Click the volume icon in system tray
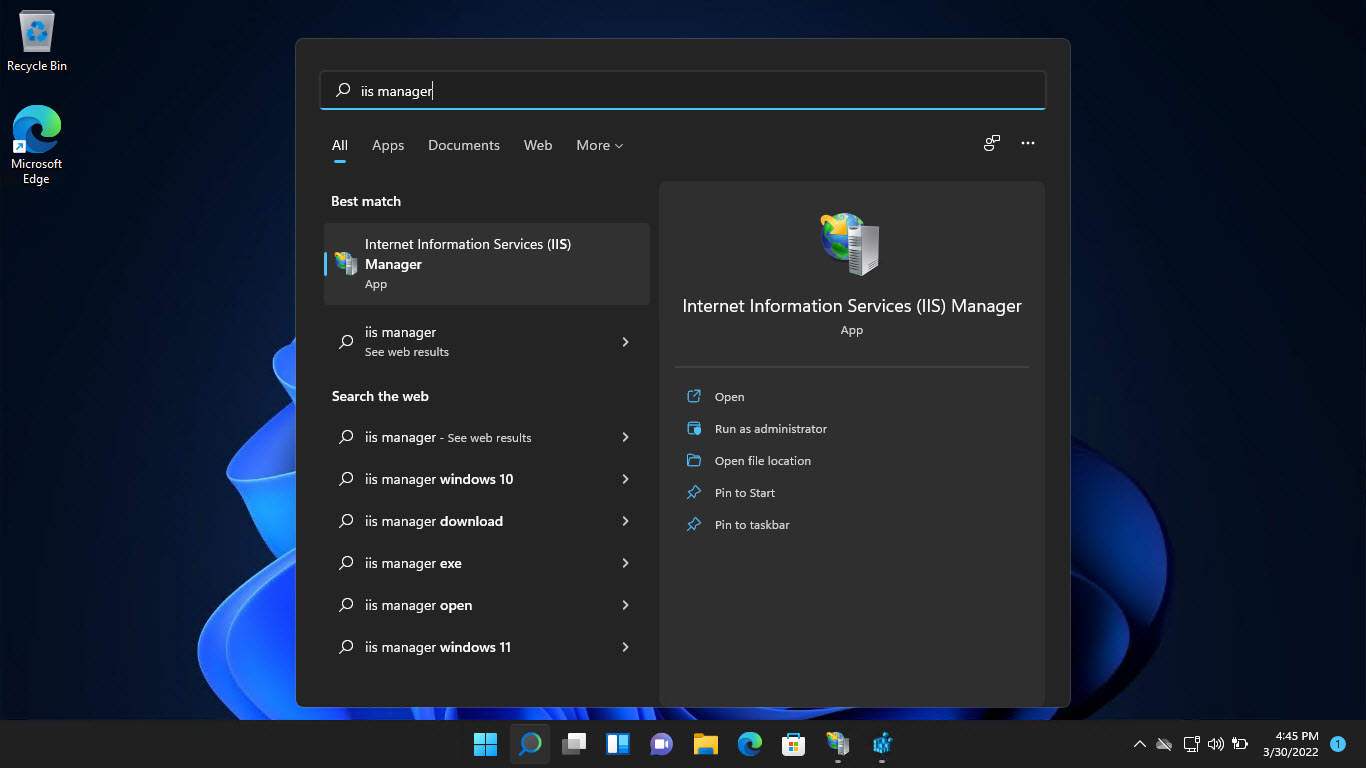This screenshot has width=1366, height=768. (x=1216, y=744)
